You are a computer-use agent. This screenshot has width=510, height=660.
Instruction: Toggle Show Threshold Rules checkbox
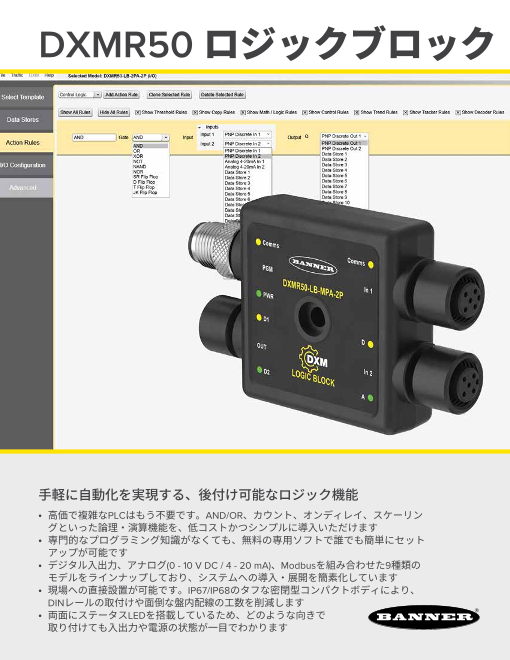point(138,112)
